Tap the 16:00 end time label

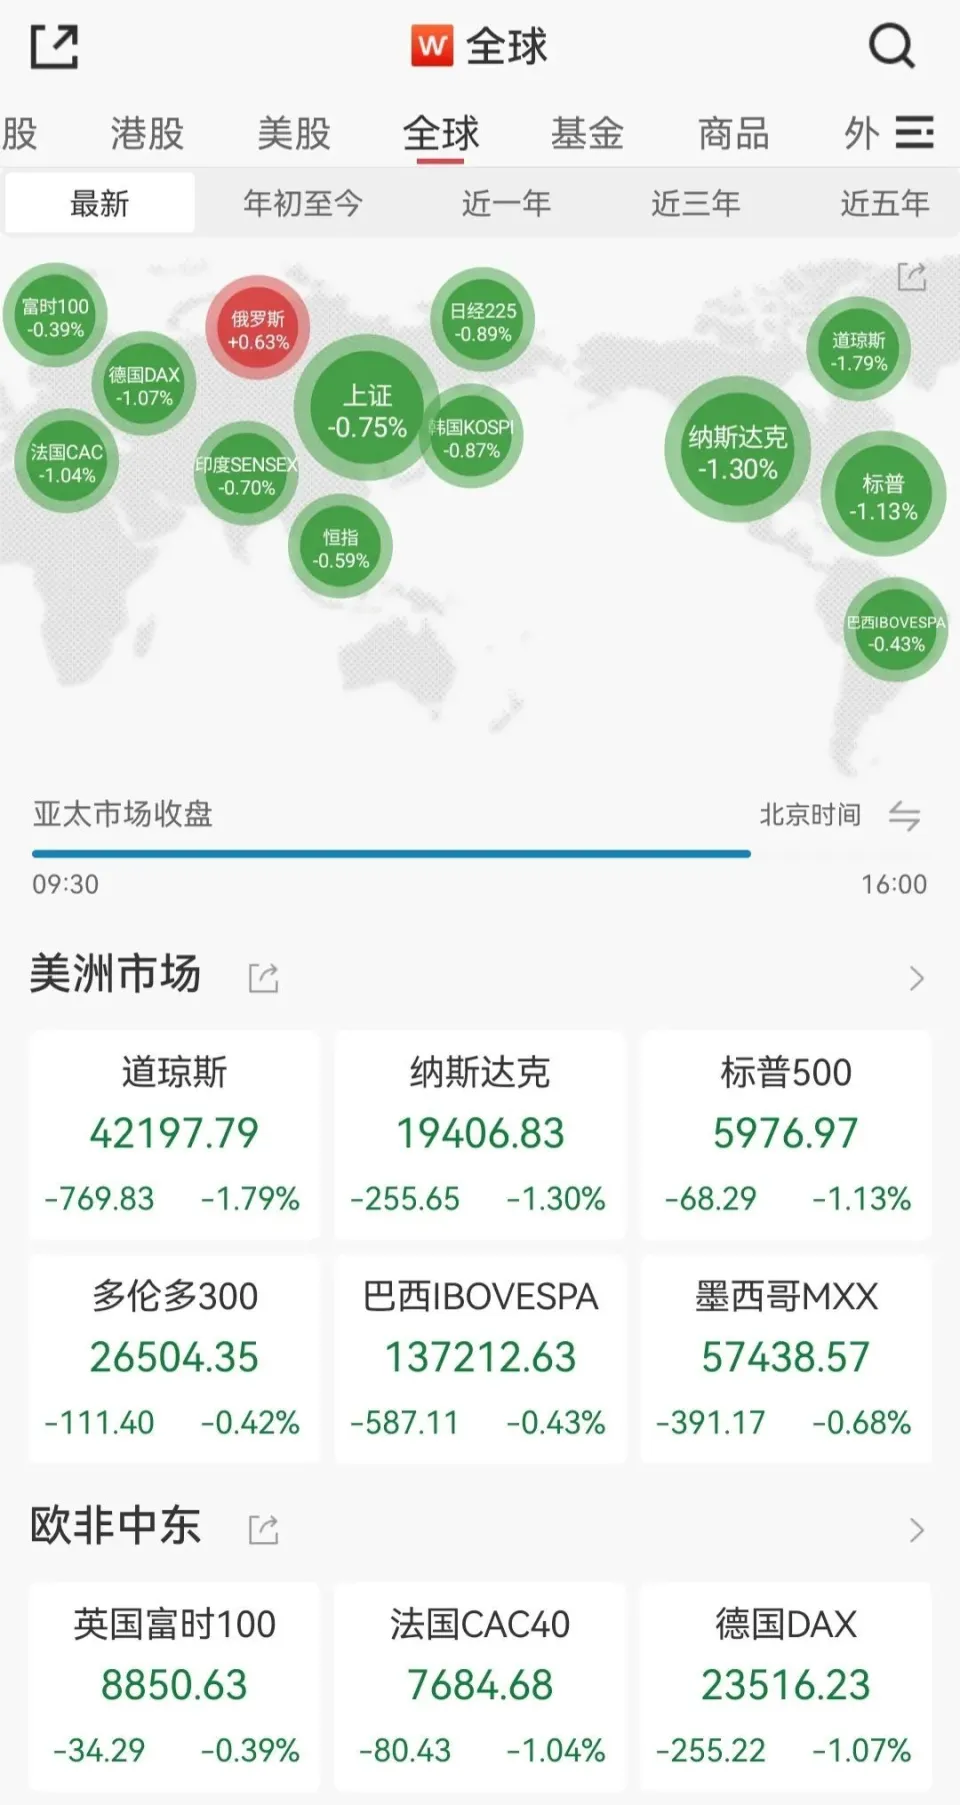pos(894,884)
